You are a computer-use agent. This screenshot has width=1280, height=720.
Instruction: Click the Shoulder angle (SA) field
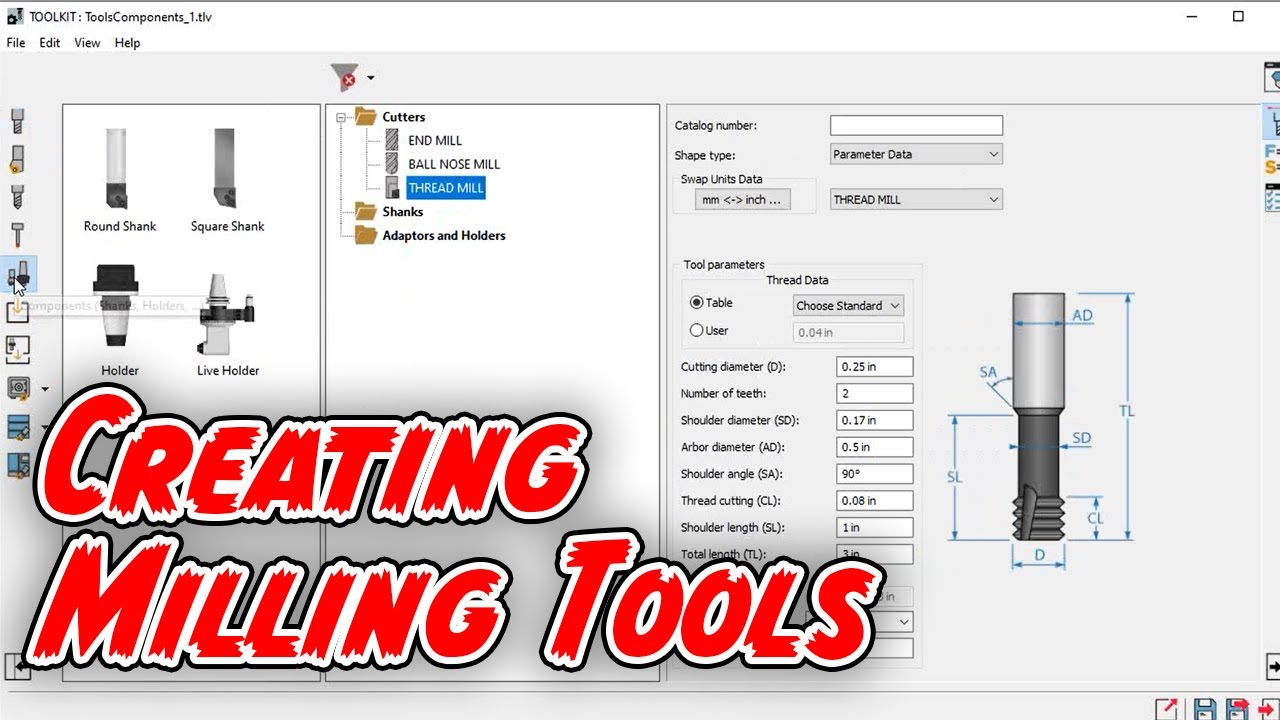point(875,474)
